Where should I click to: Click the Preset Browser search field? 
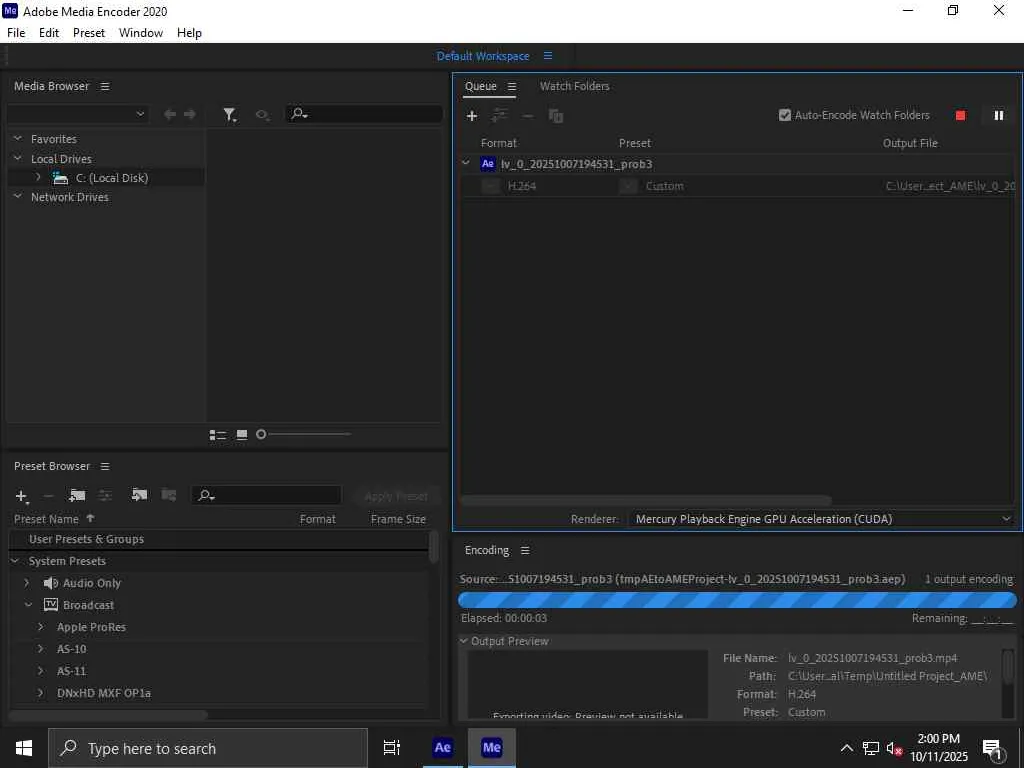tap(266, 496)
